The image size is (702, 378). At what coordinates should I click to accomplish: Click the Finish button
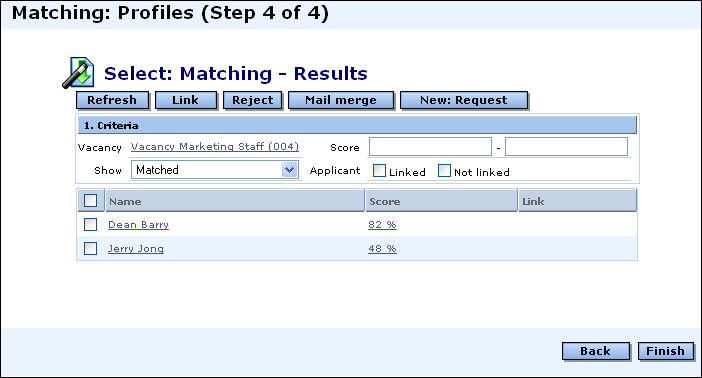(666, 351)
